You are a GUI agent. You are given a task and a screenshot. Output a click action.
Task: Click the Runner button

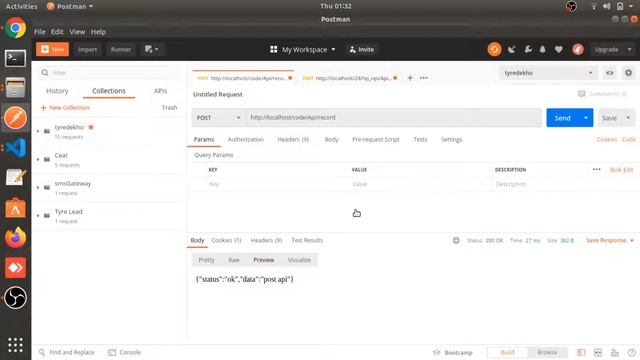[121, 49]
